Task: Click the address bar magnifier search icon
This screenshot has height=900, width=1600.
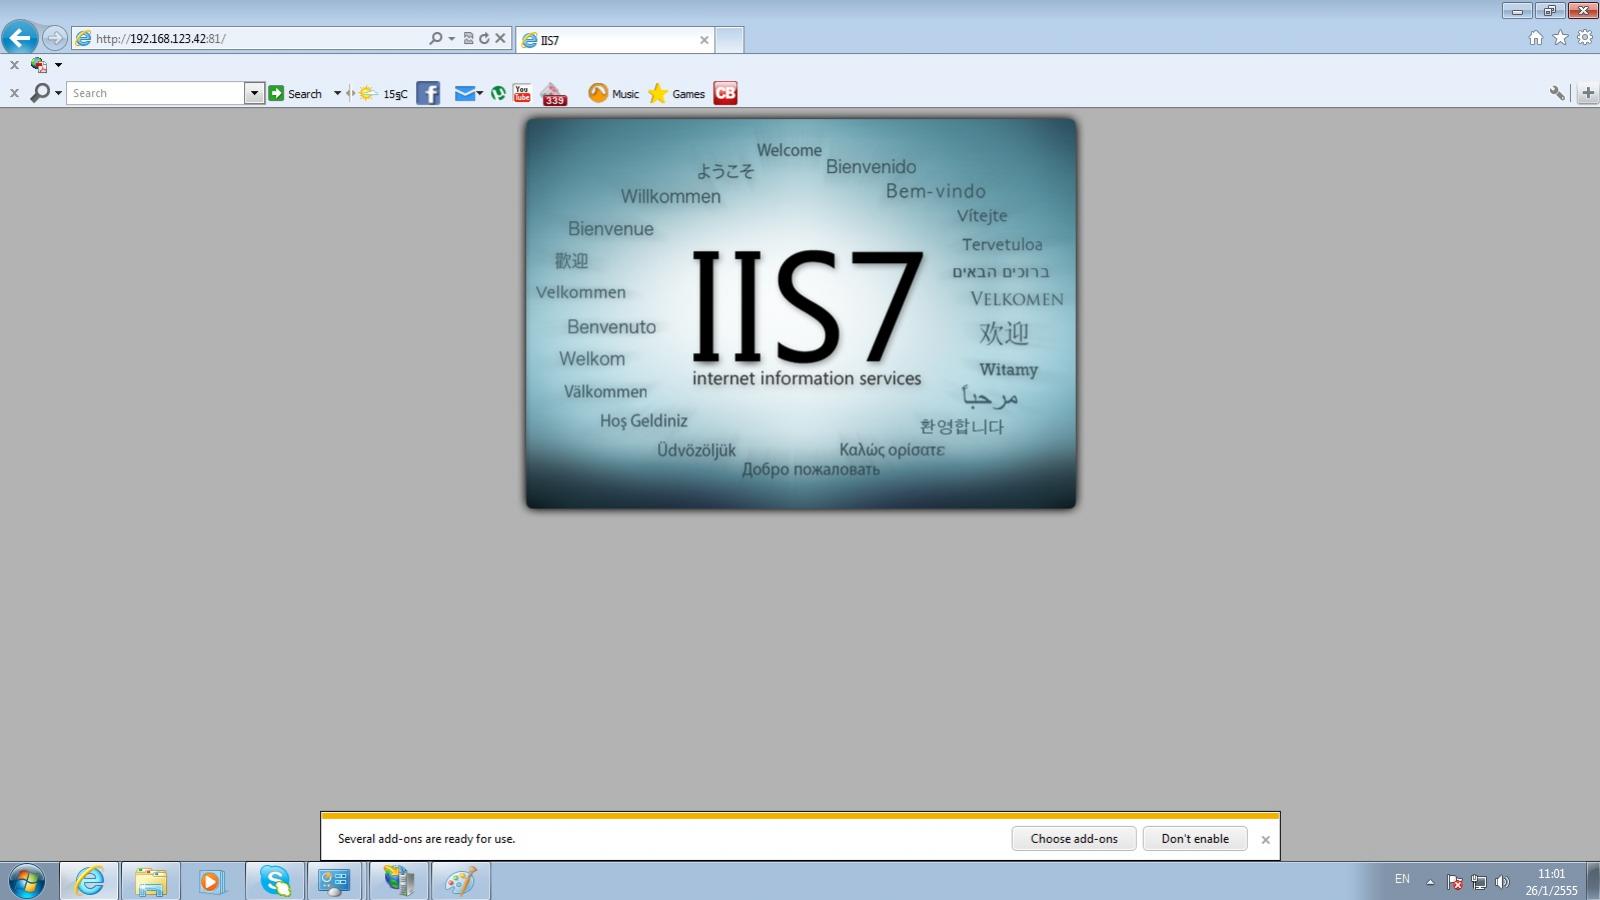Action: [435, 38]
